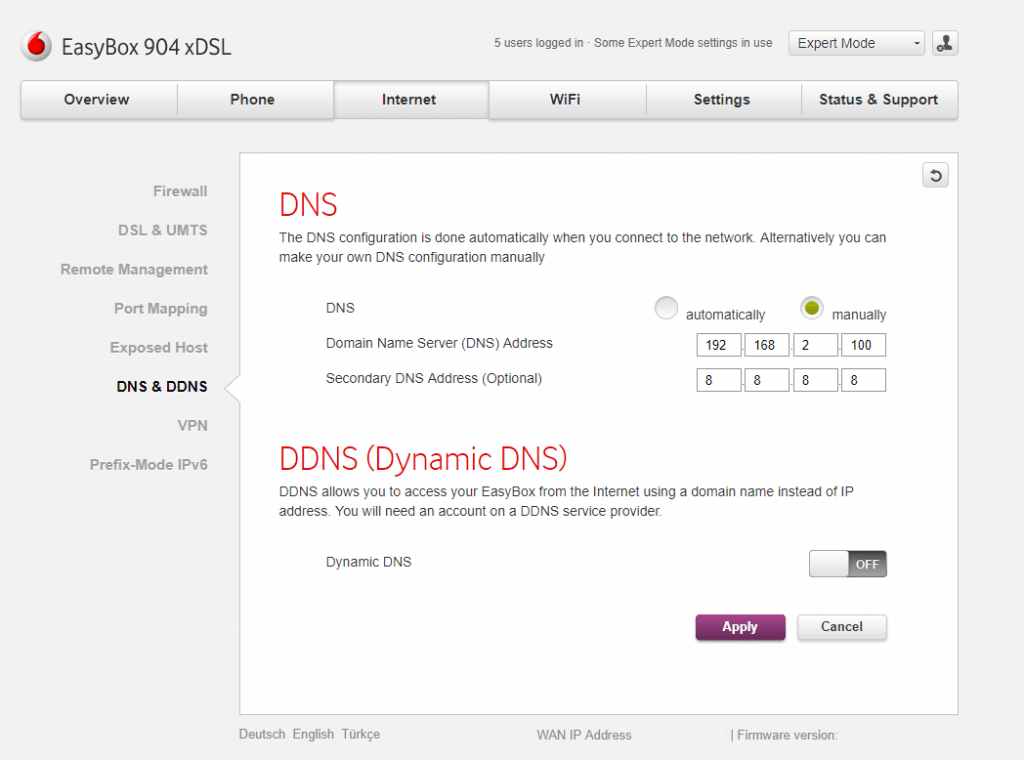Go to the Status & Support tab
This screenshot has height=760, width=1024.
[878, 100]
